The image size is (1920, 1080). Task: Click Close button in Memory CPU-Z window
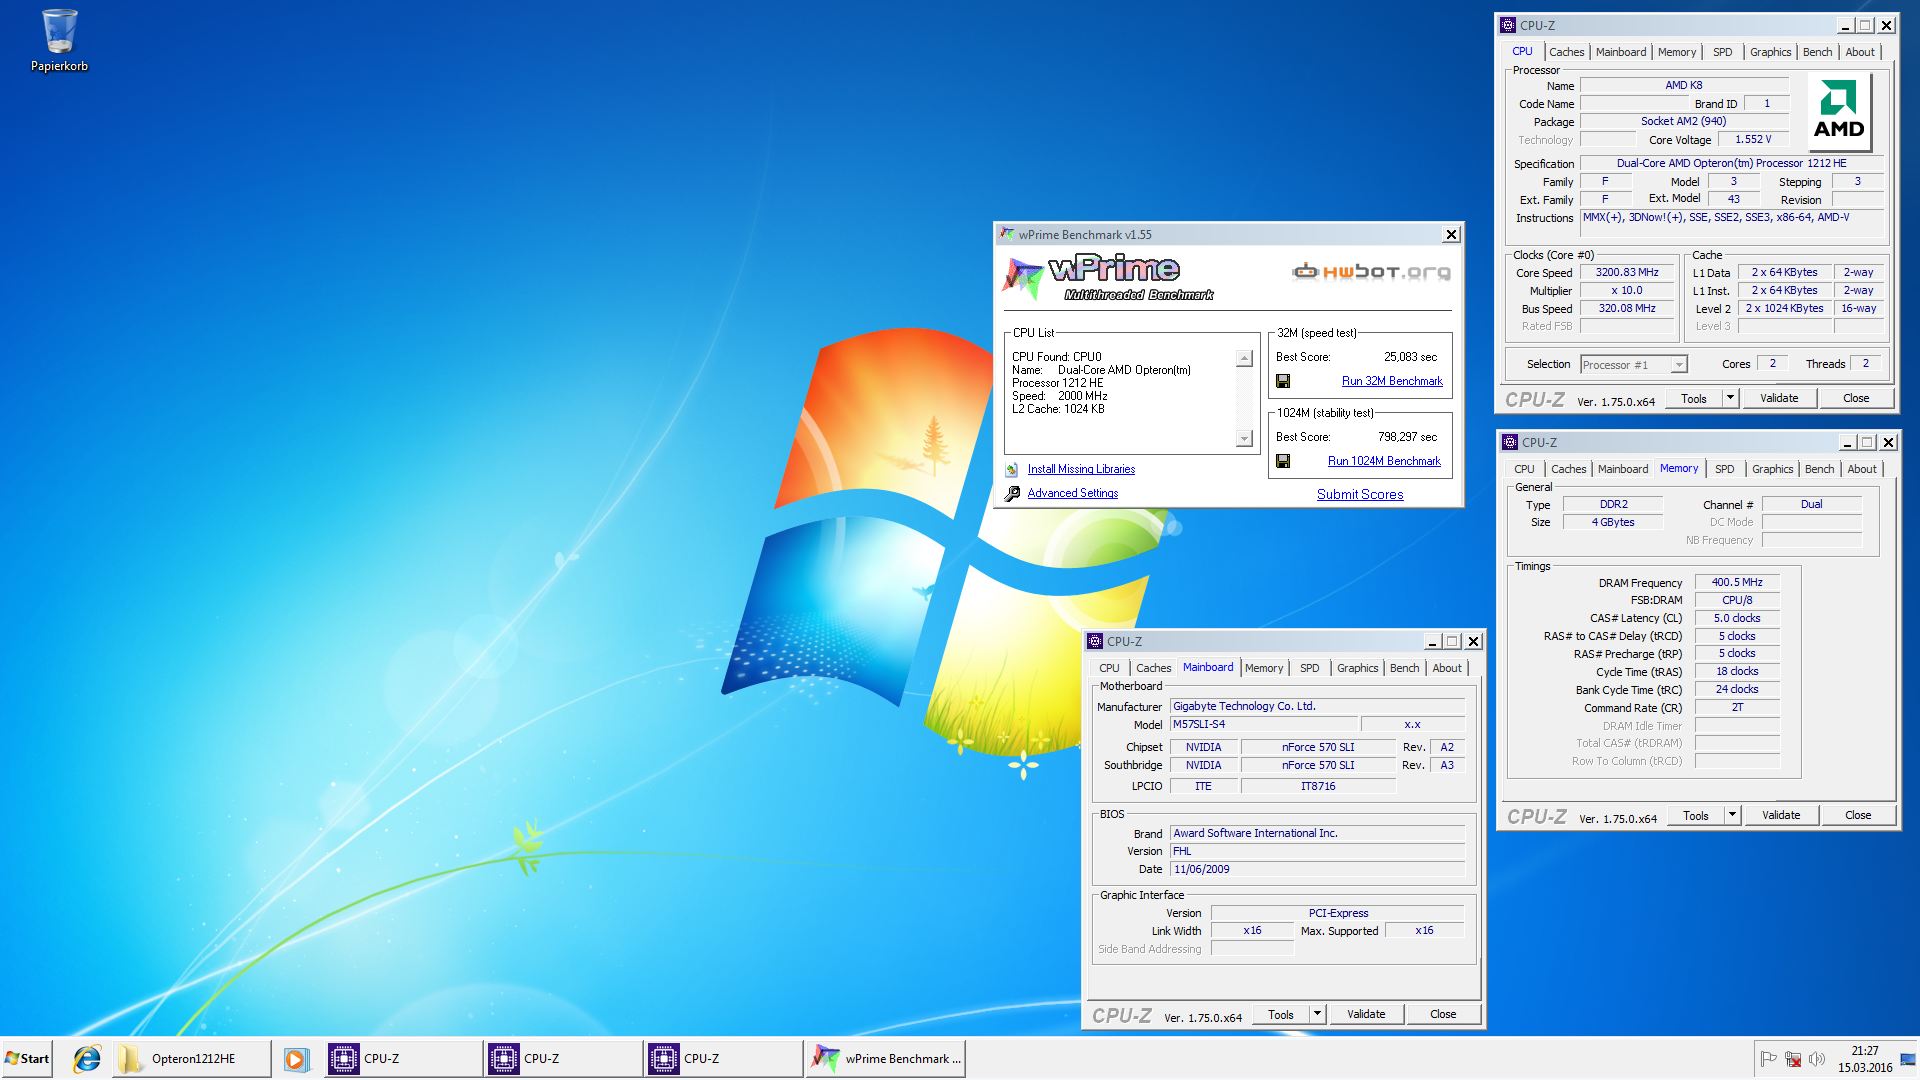[1858, 815]
